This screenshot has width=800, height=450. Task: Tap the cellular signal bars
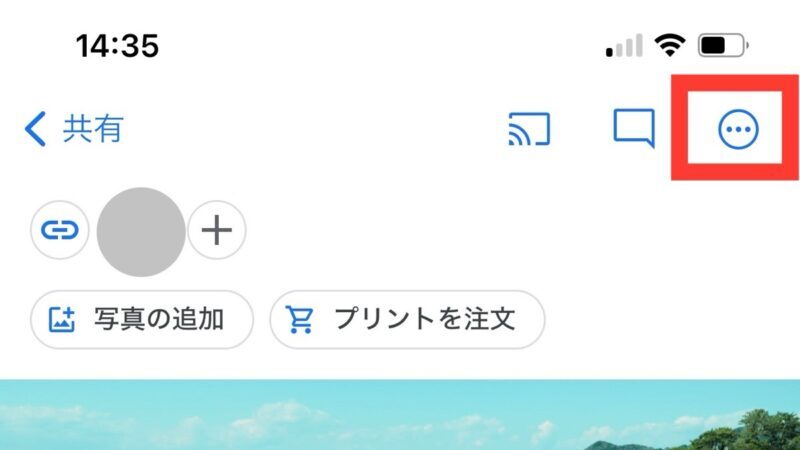[x=624, y=45]
